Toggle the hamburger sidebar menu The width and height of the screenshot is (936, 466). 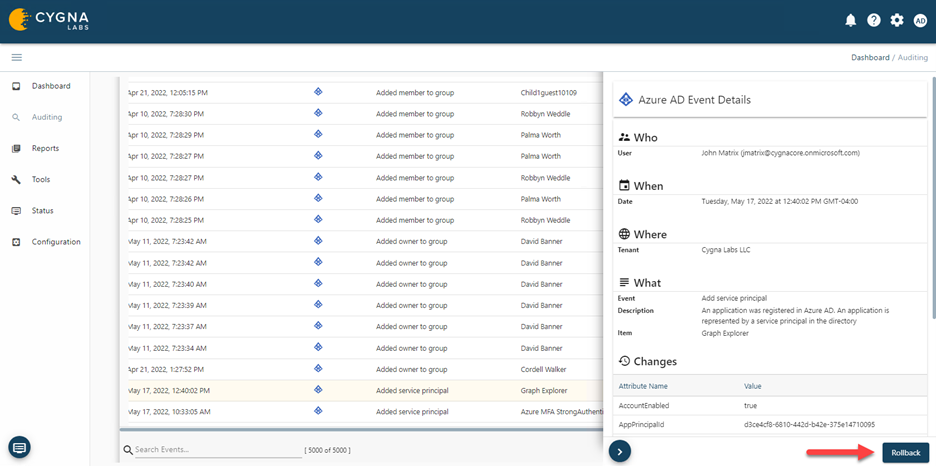coord(17,57)
